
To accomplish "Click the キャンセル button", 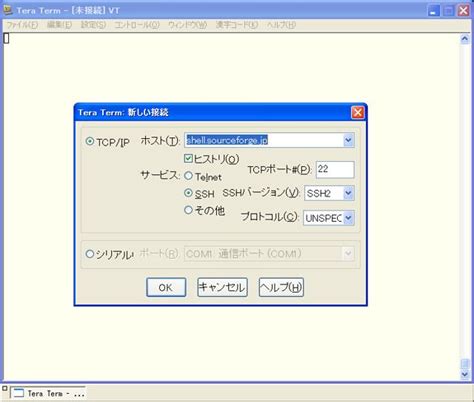I will [x=222, y=287].
